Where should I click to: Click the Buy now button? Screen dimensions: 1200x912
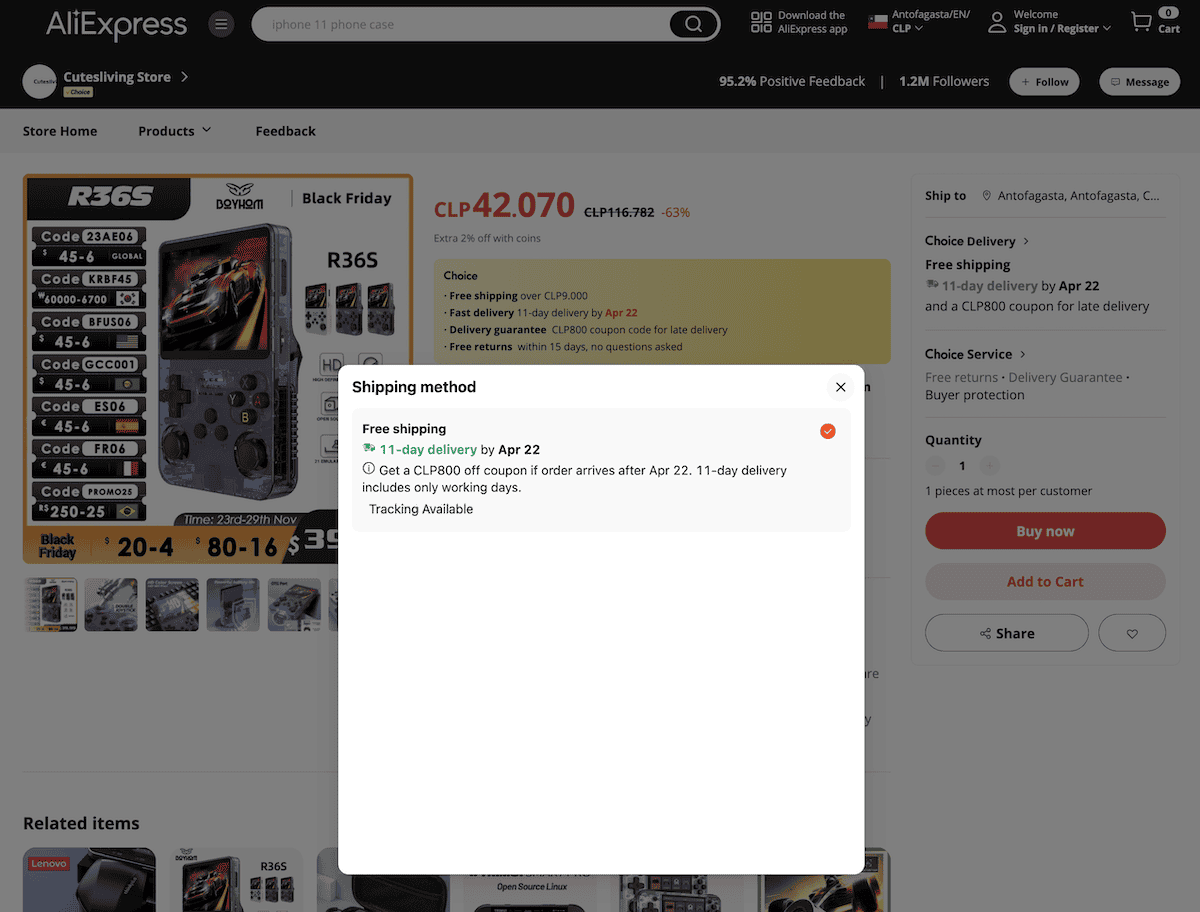pyautogui.click(x=1045, y=530)
